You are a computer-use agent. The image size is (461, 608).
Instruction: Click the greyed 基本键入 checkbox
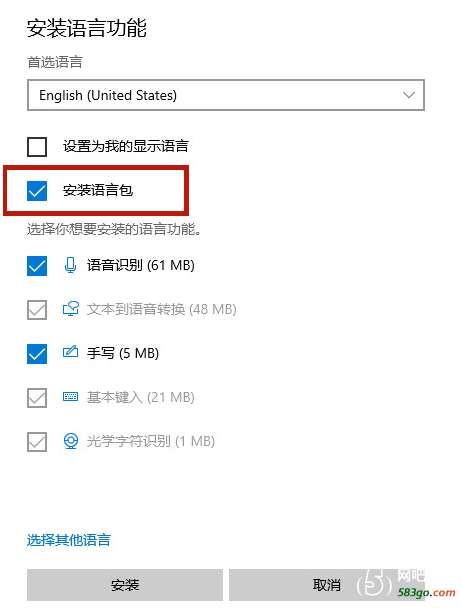click(x=37, y=398)
